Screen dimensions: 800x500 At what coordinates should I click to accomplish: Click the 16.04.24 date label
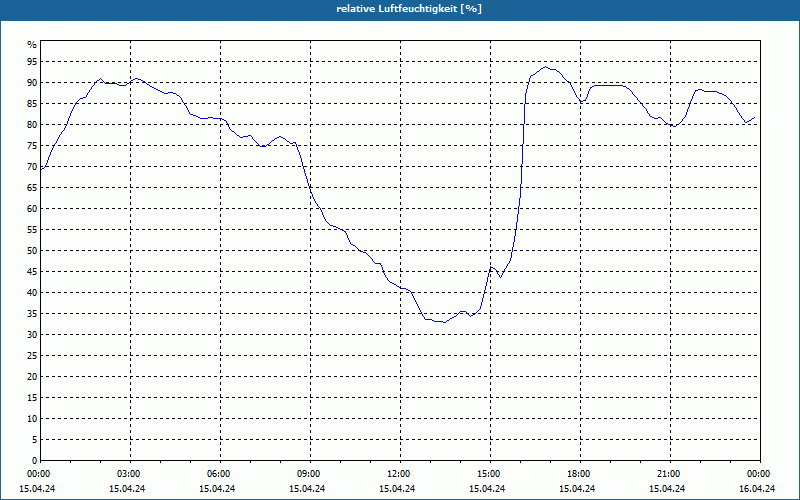point(757,489)
